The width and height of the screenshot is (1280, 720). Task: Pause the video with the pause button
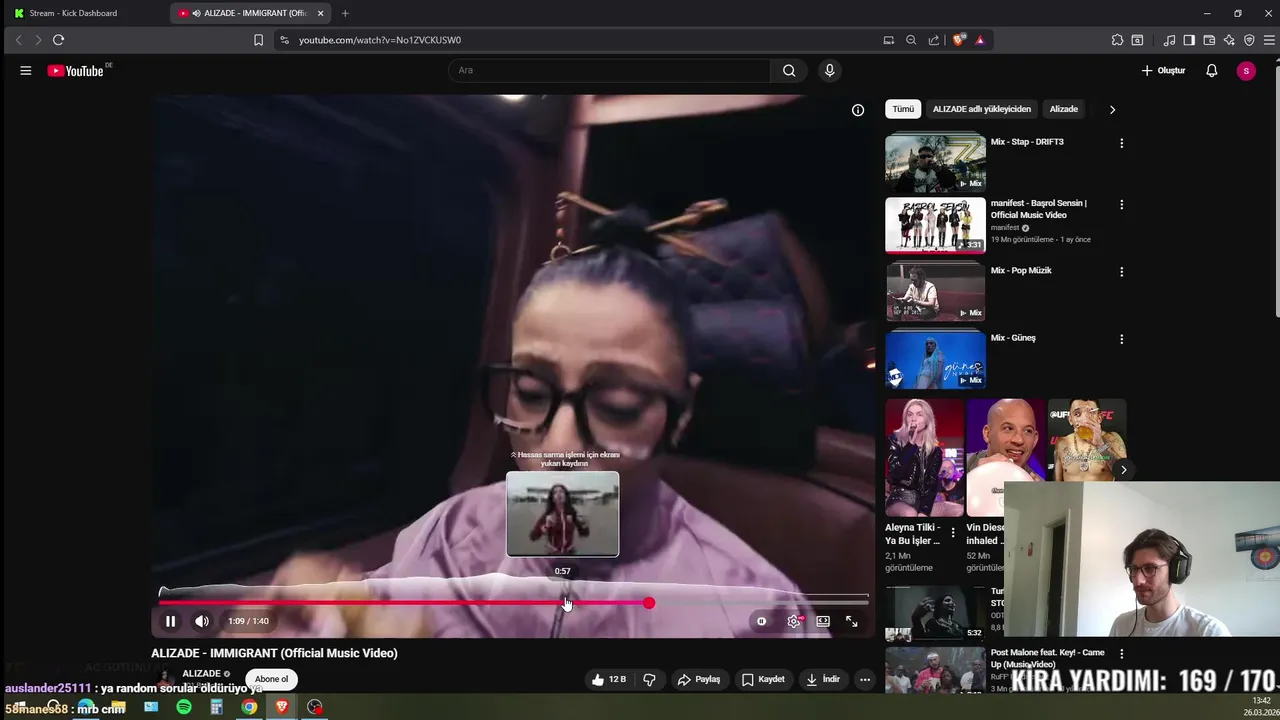[170, 621]
